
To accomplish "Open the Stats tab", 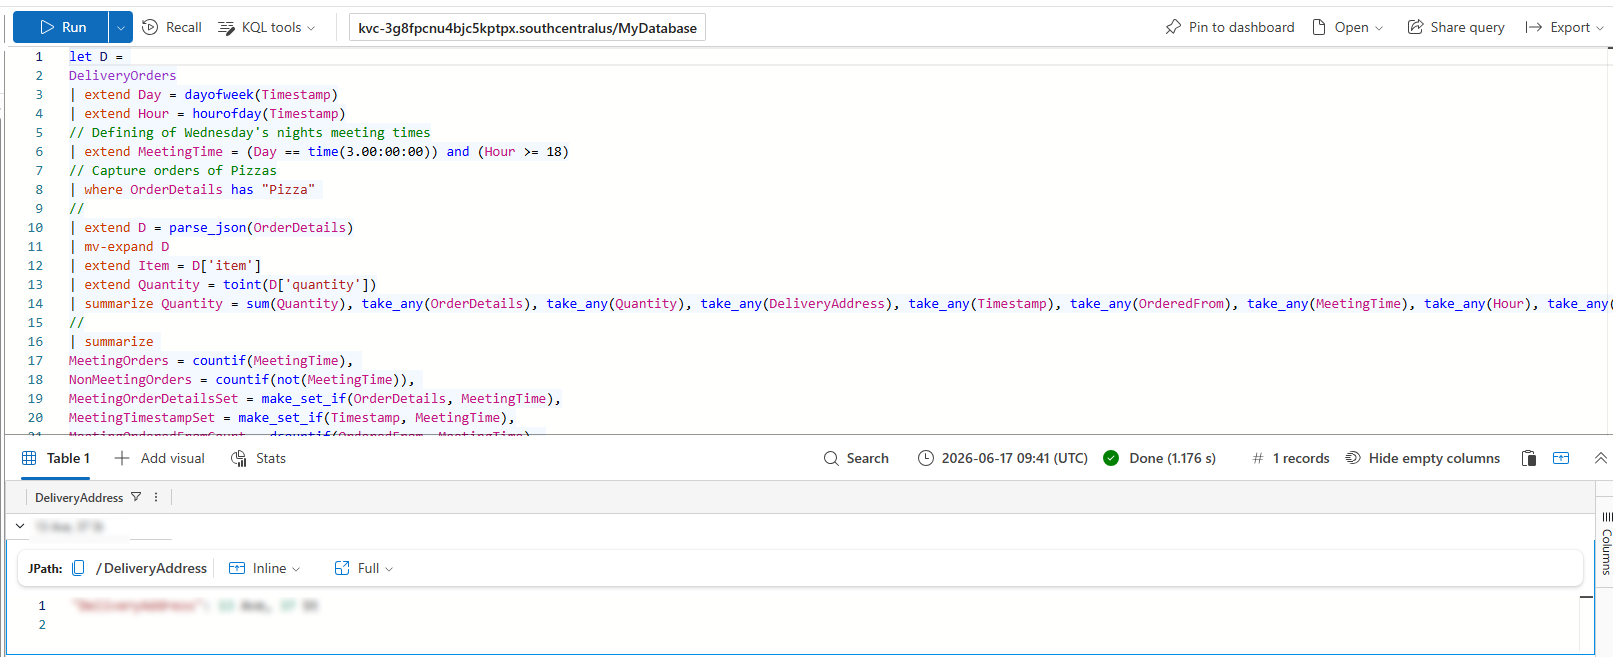I will [x=259, y=458].
